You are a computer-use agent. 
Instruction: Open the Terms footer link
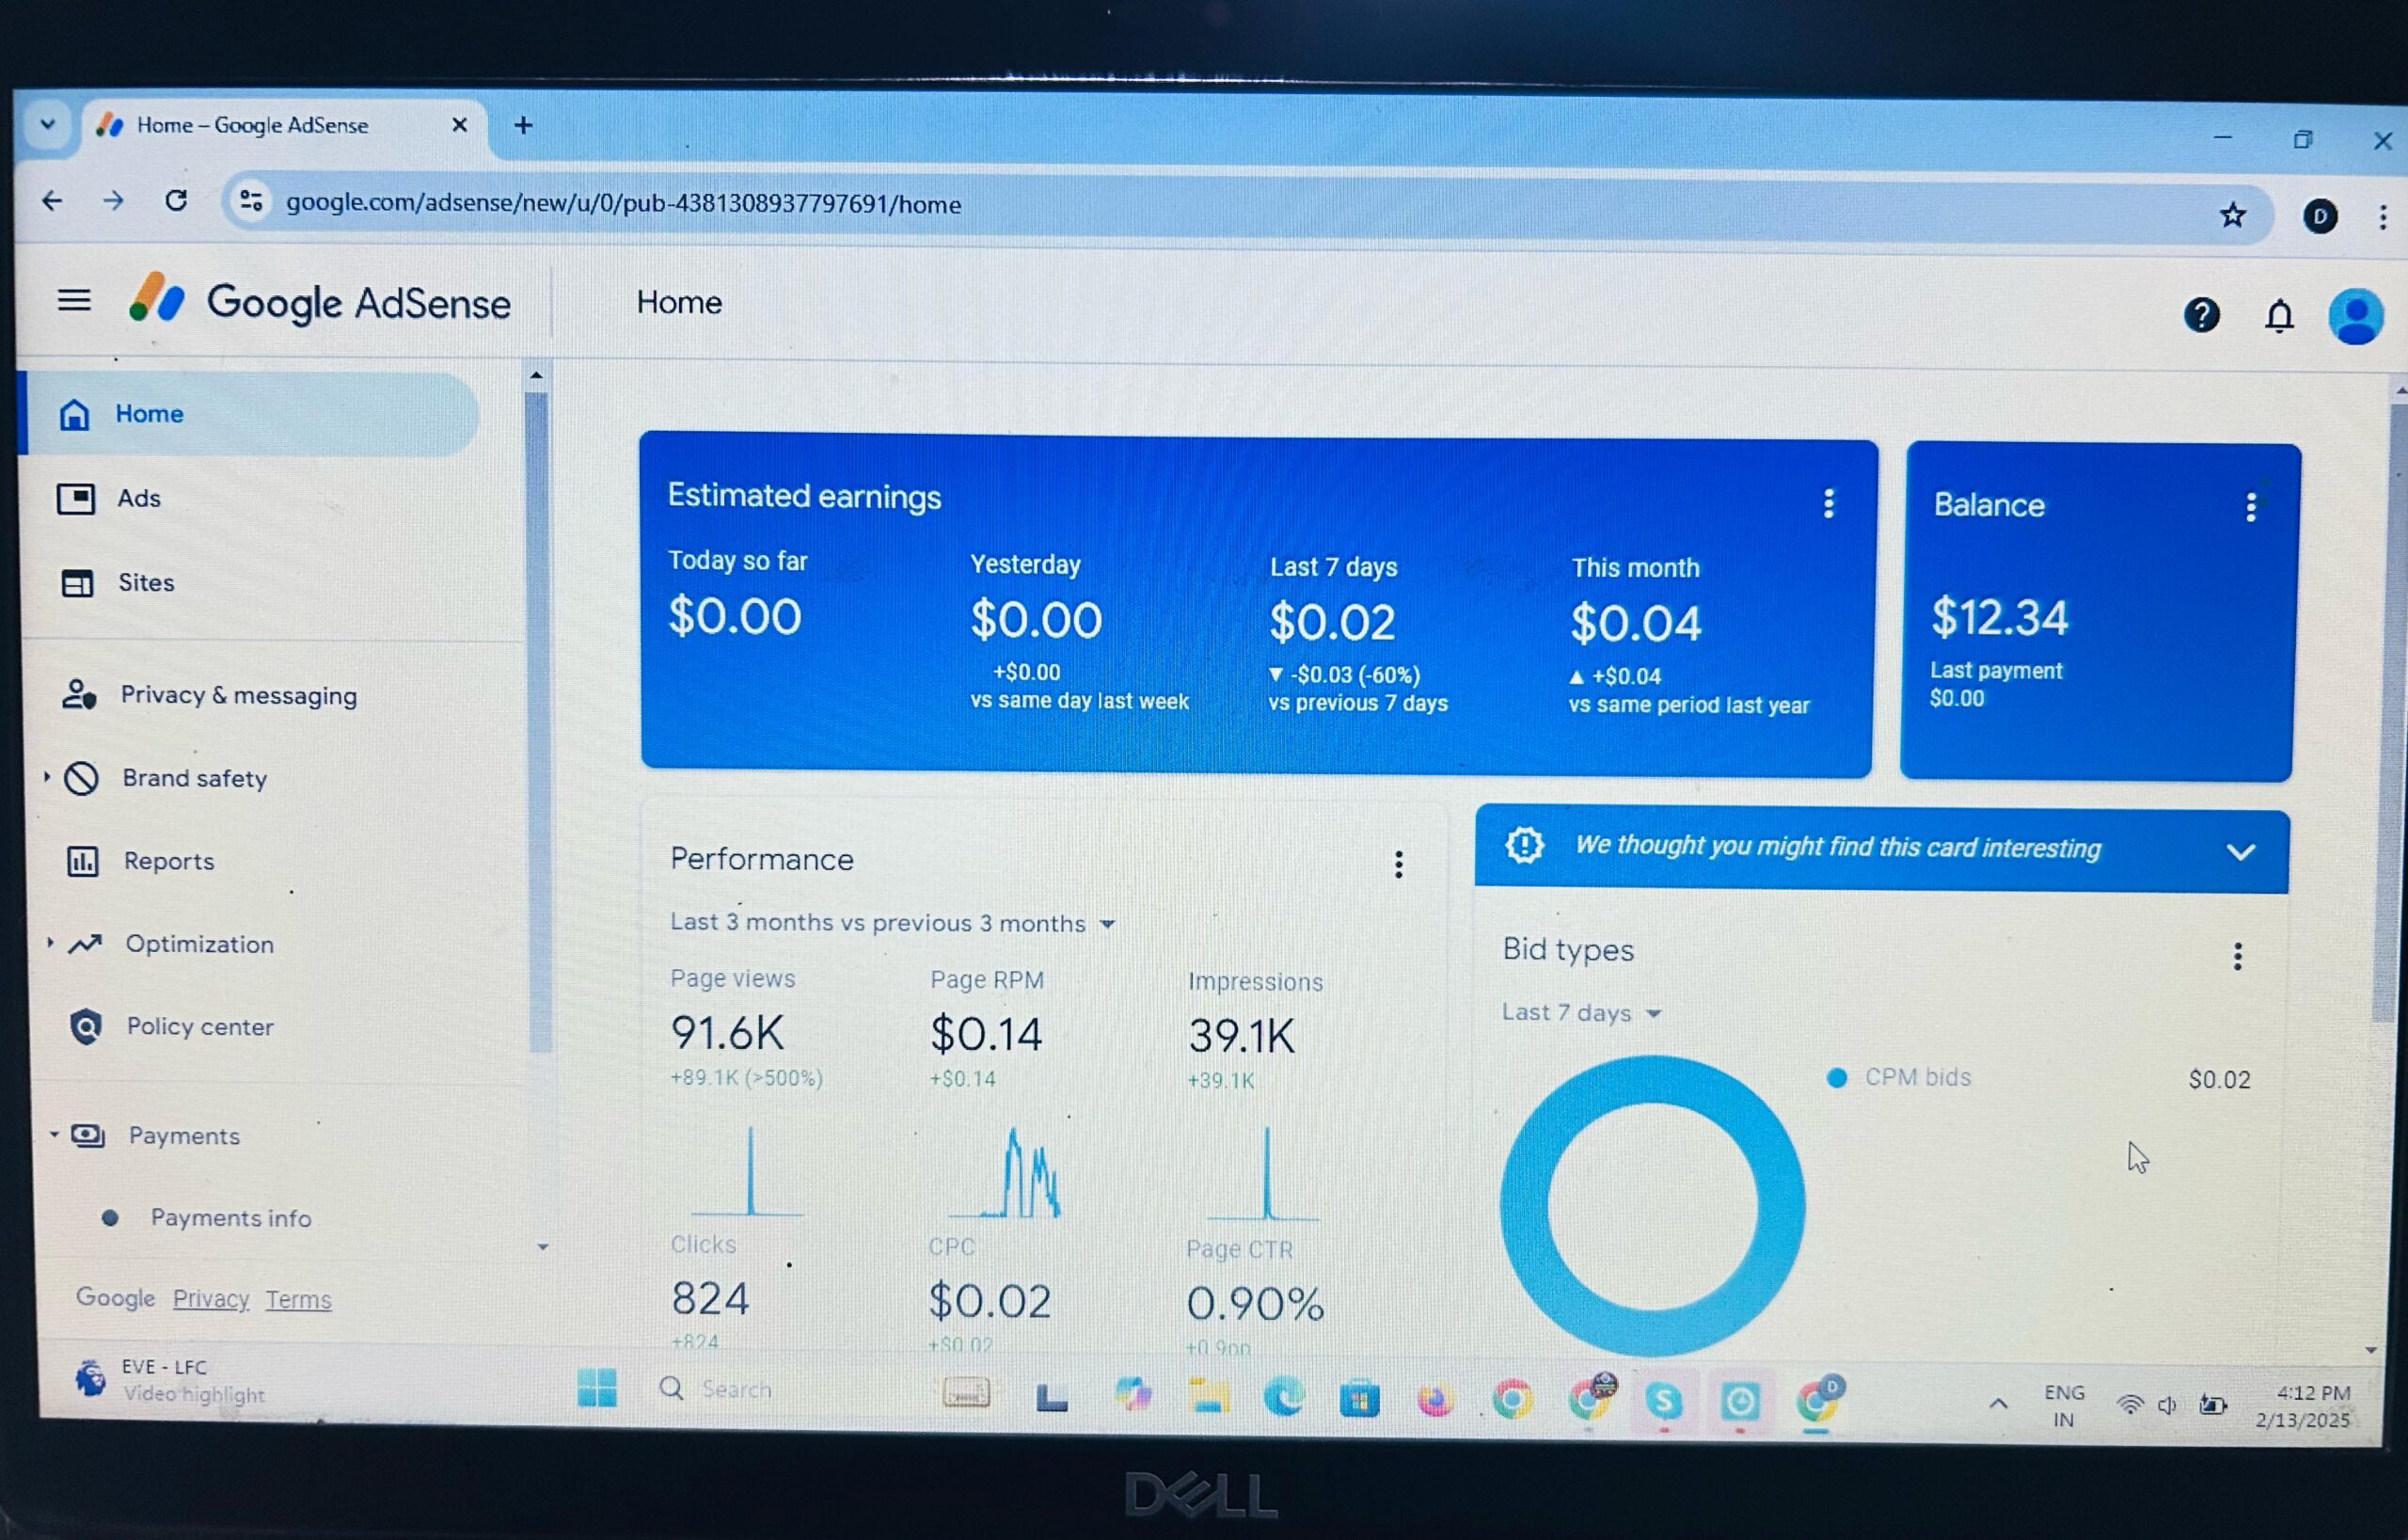pyautogui.click(x=298, y=1299)
